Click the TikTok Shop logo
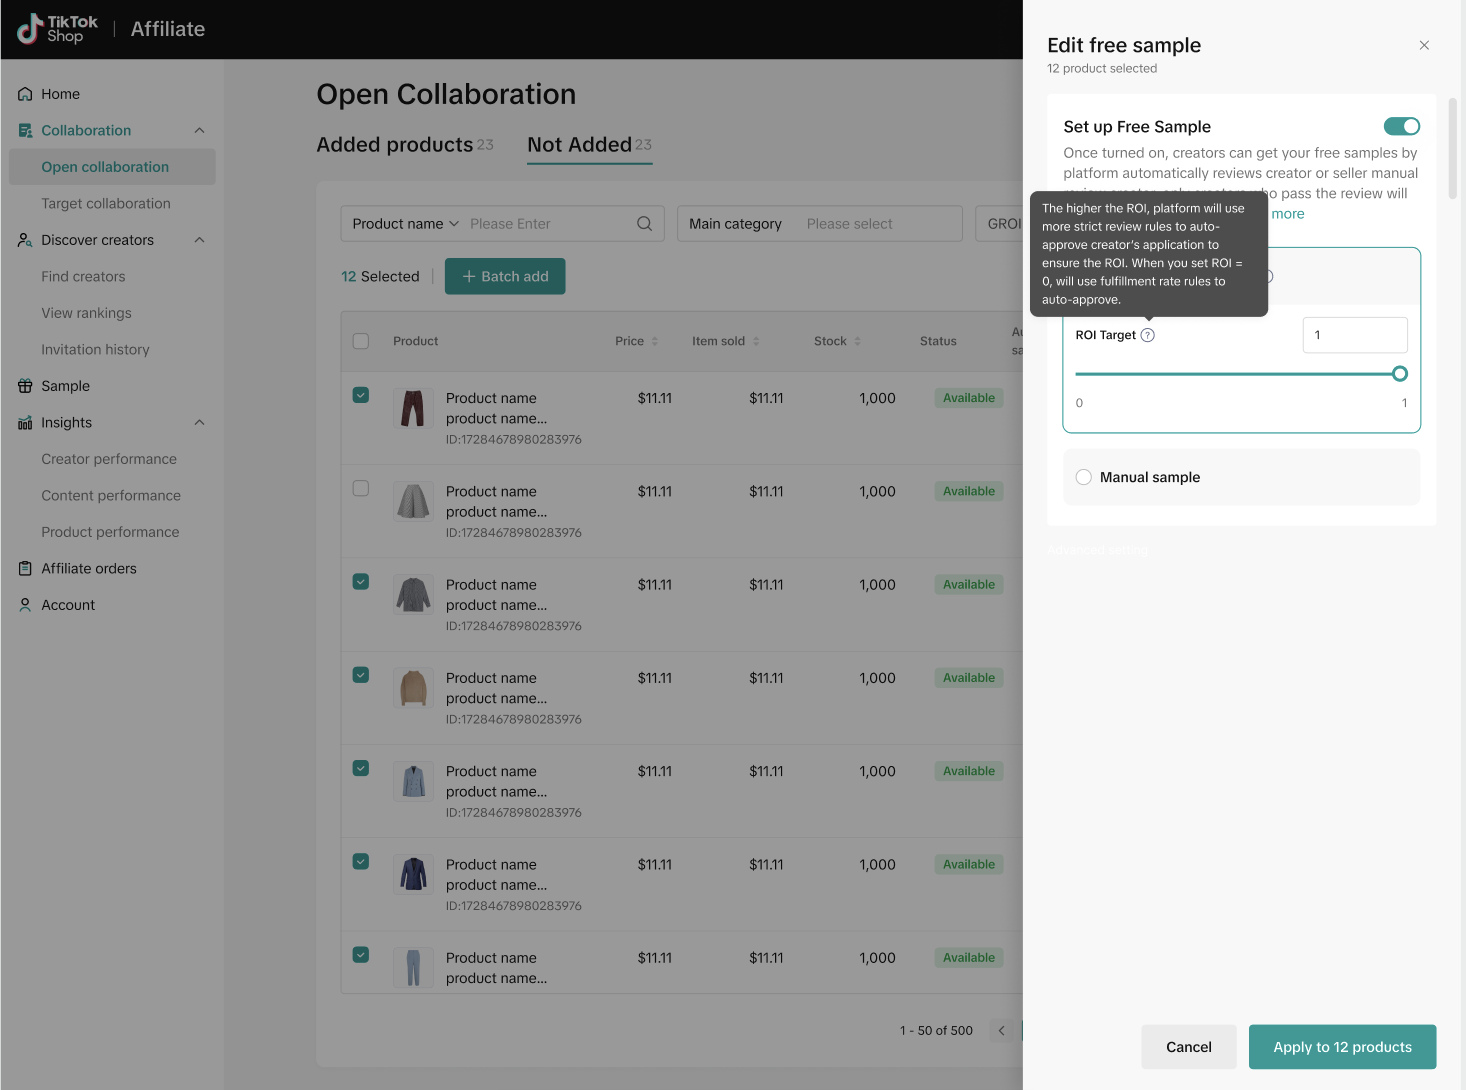Image resolution: width=1466 pixels, height=1090 pixels. pyautogui.click(x=58, y=29)
